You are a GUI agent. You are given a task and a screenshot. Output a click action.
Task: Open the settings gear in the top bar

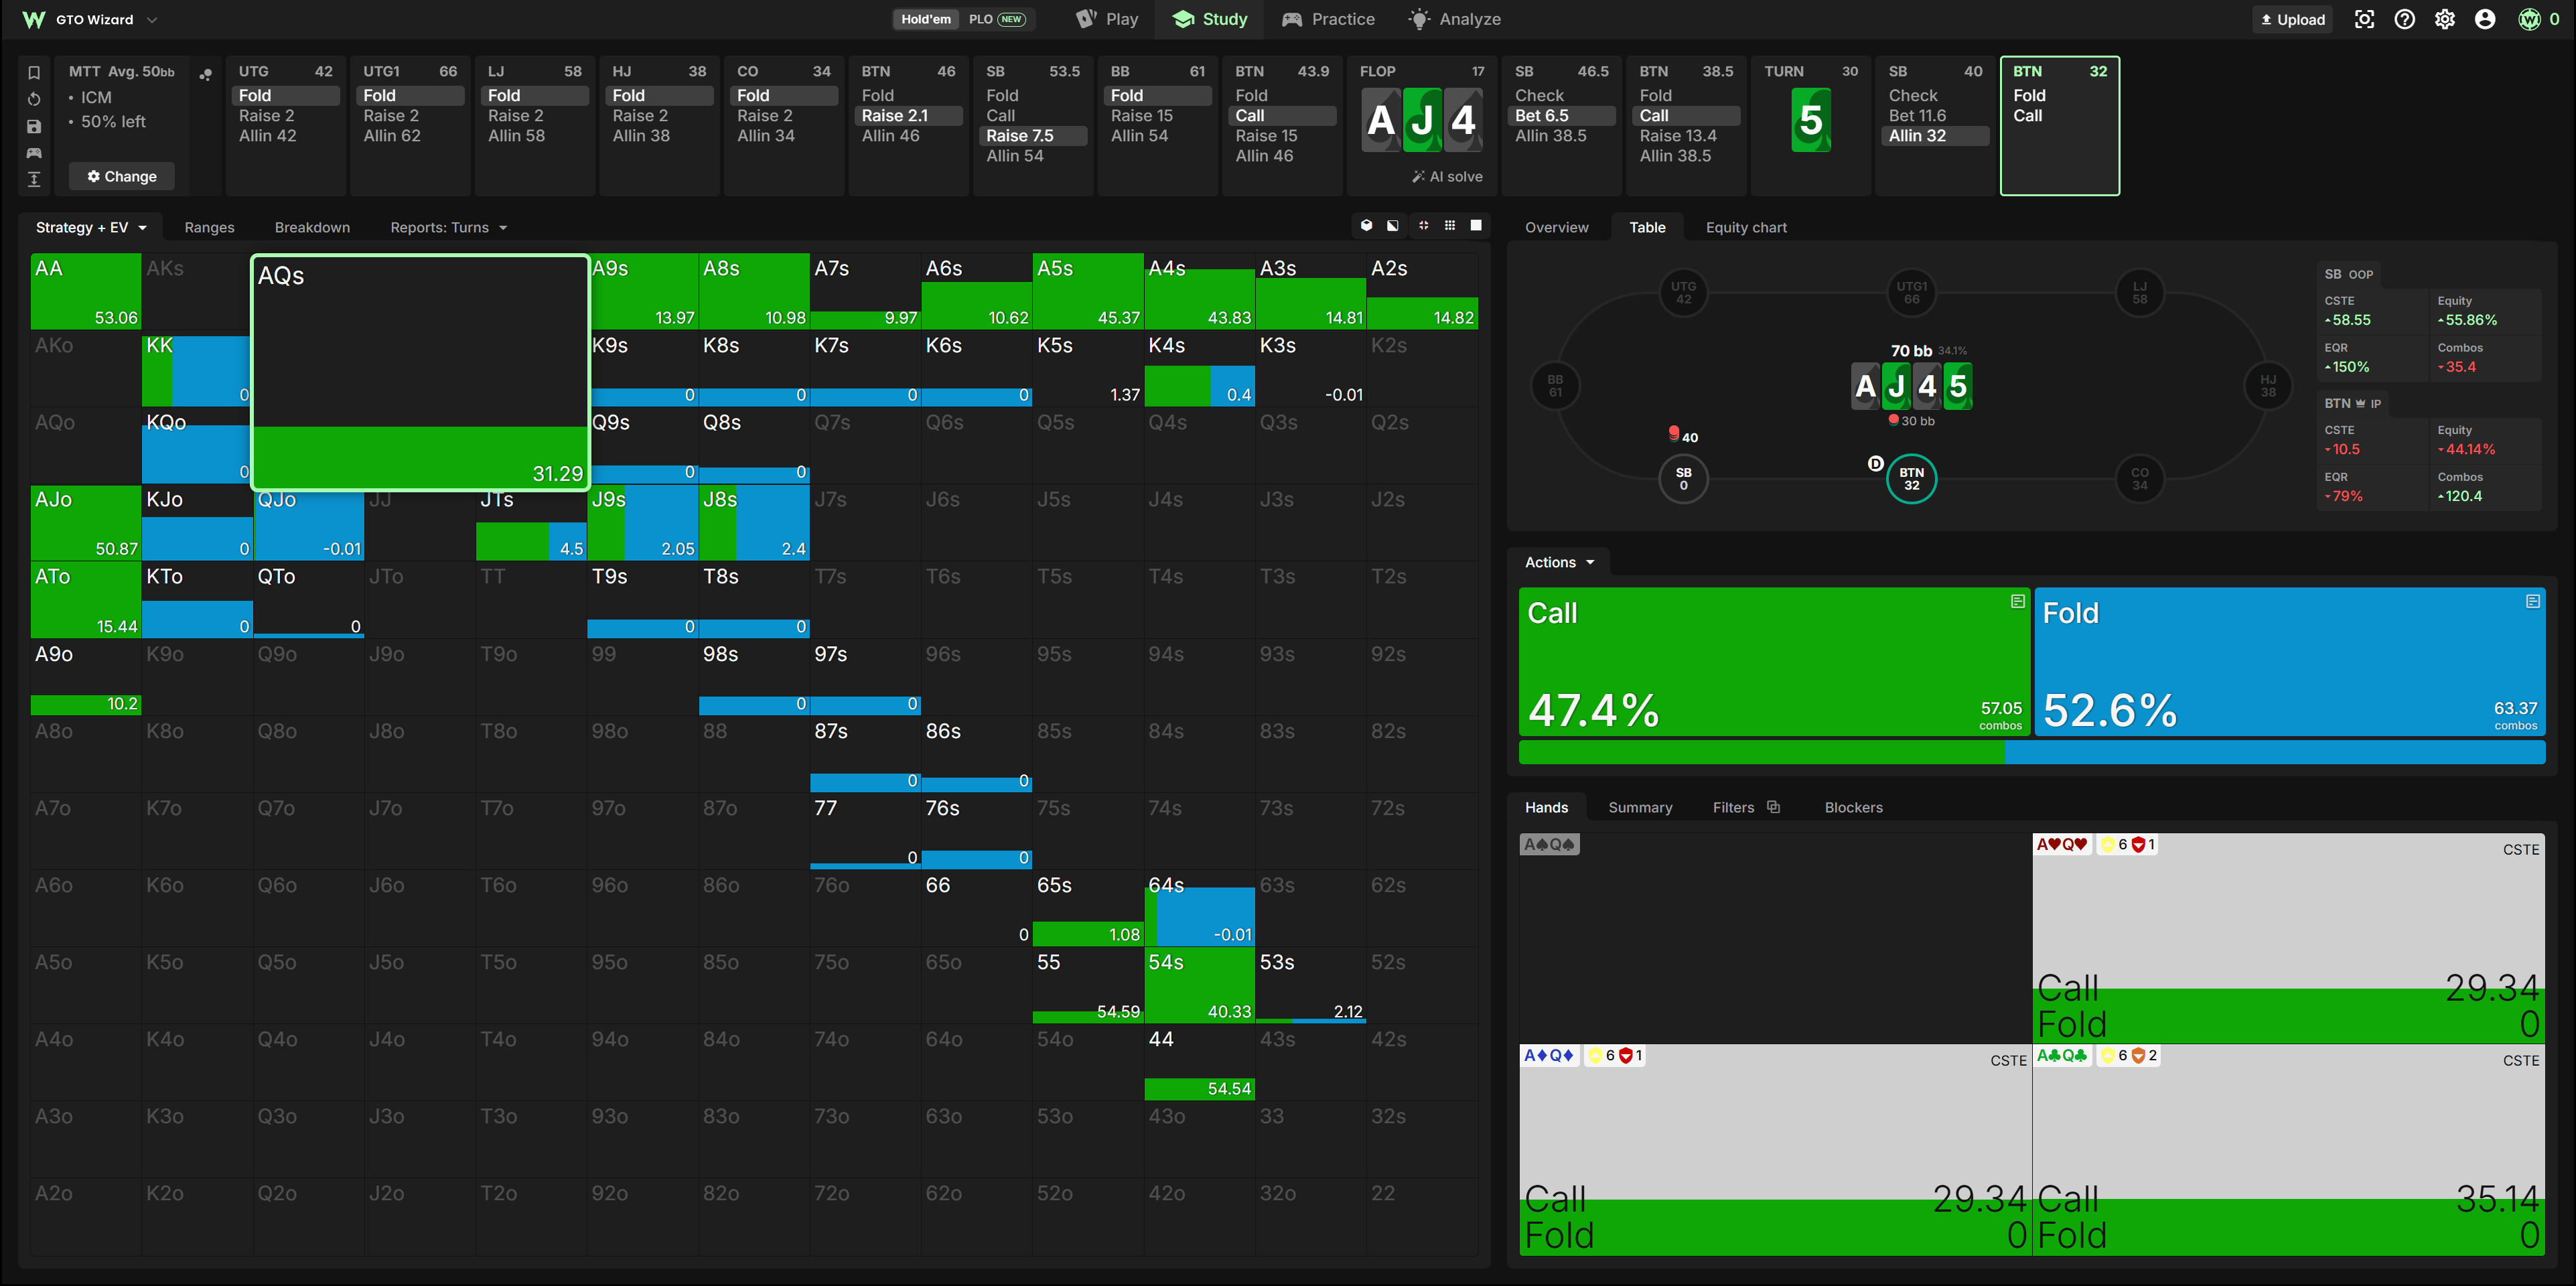tap(2445, 19)
